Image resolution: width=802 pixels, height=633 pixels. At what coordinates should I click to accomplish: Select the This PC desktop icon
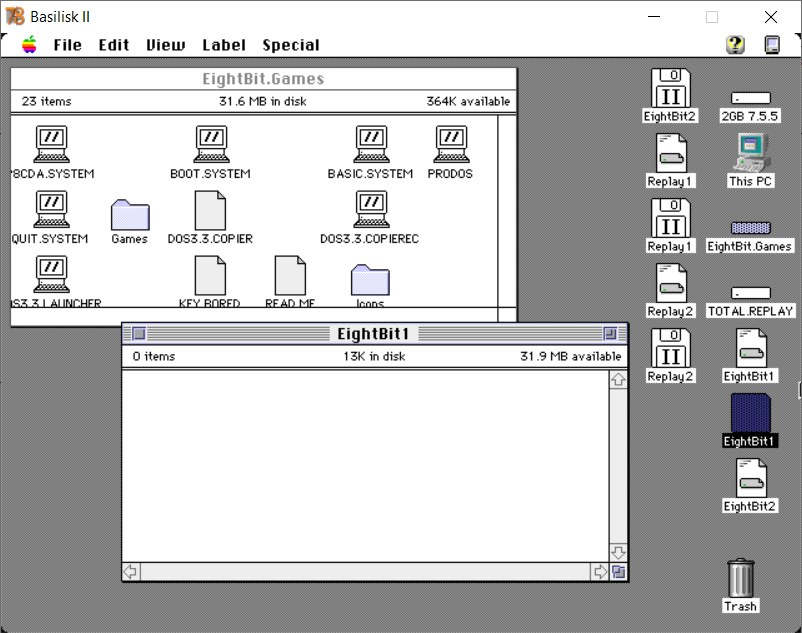750,153
